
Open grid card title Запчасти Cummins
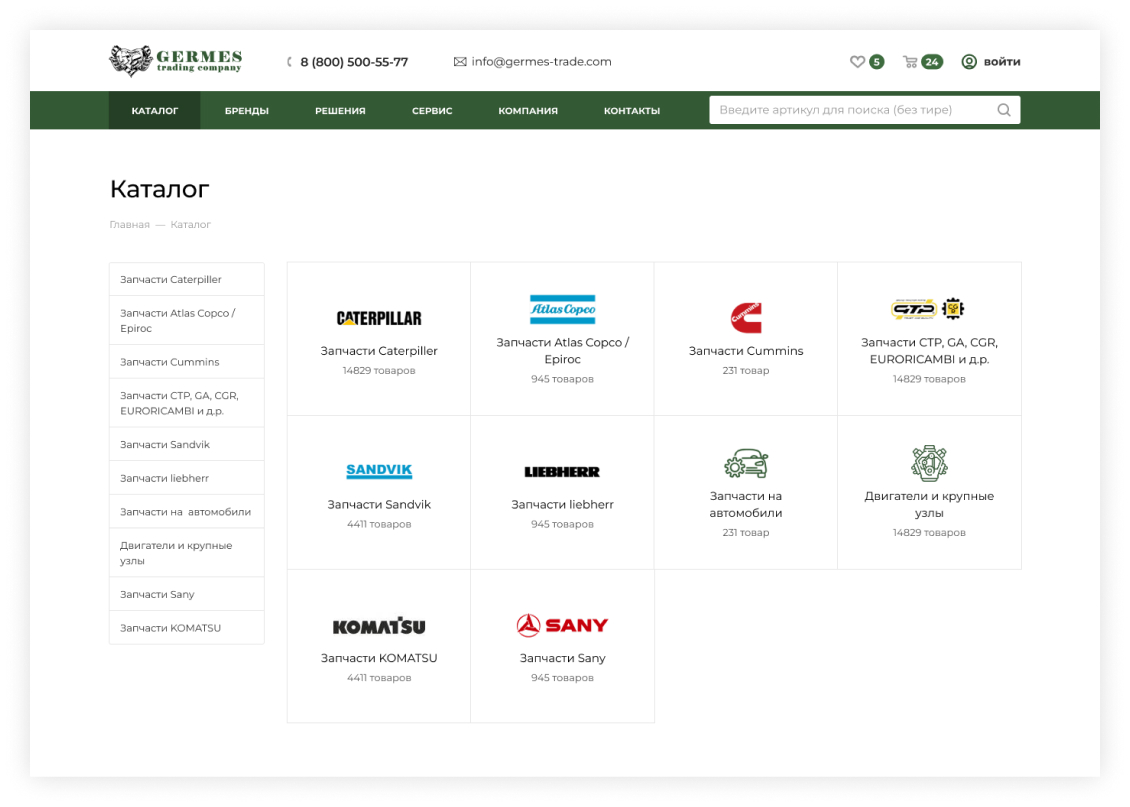click(746, 351)
